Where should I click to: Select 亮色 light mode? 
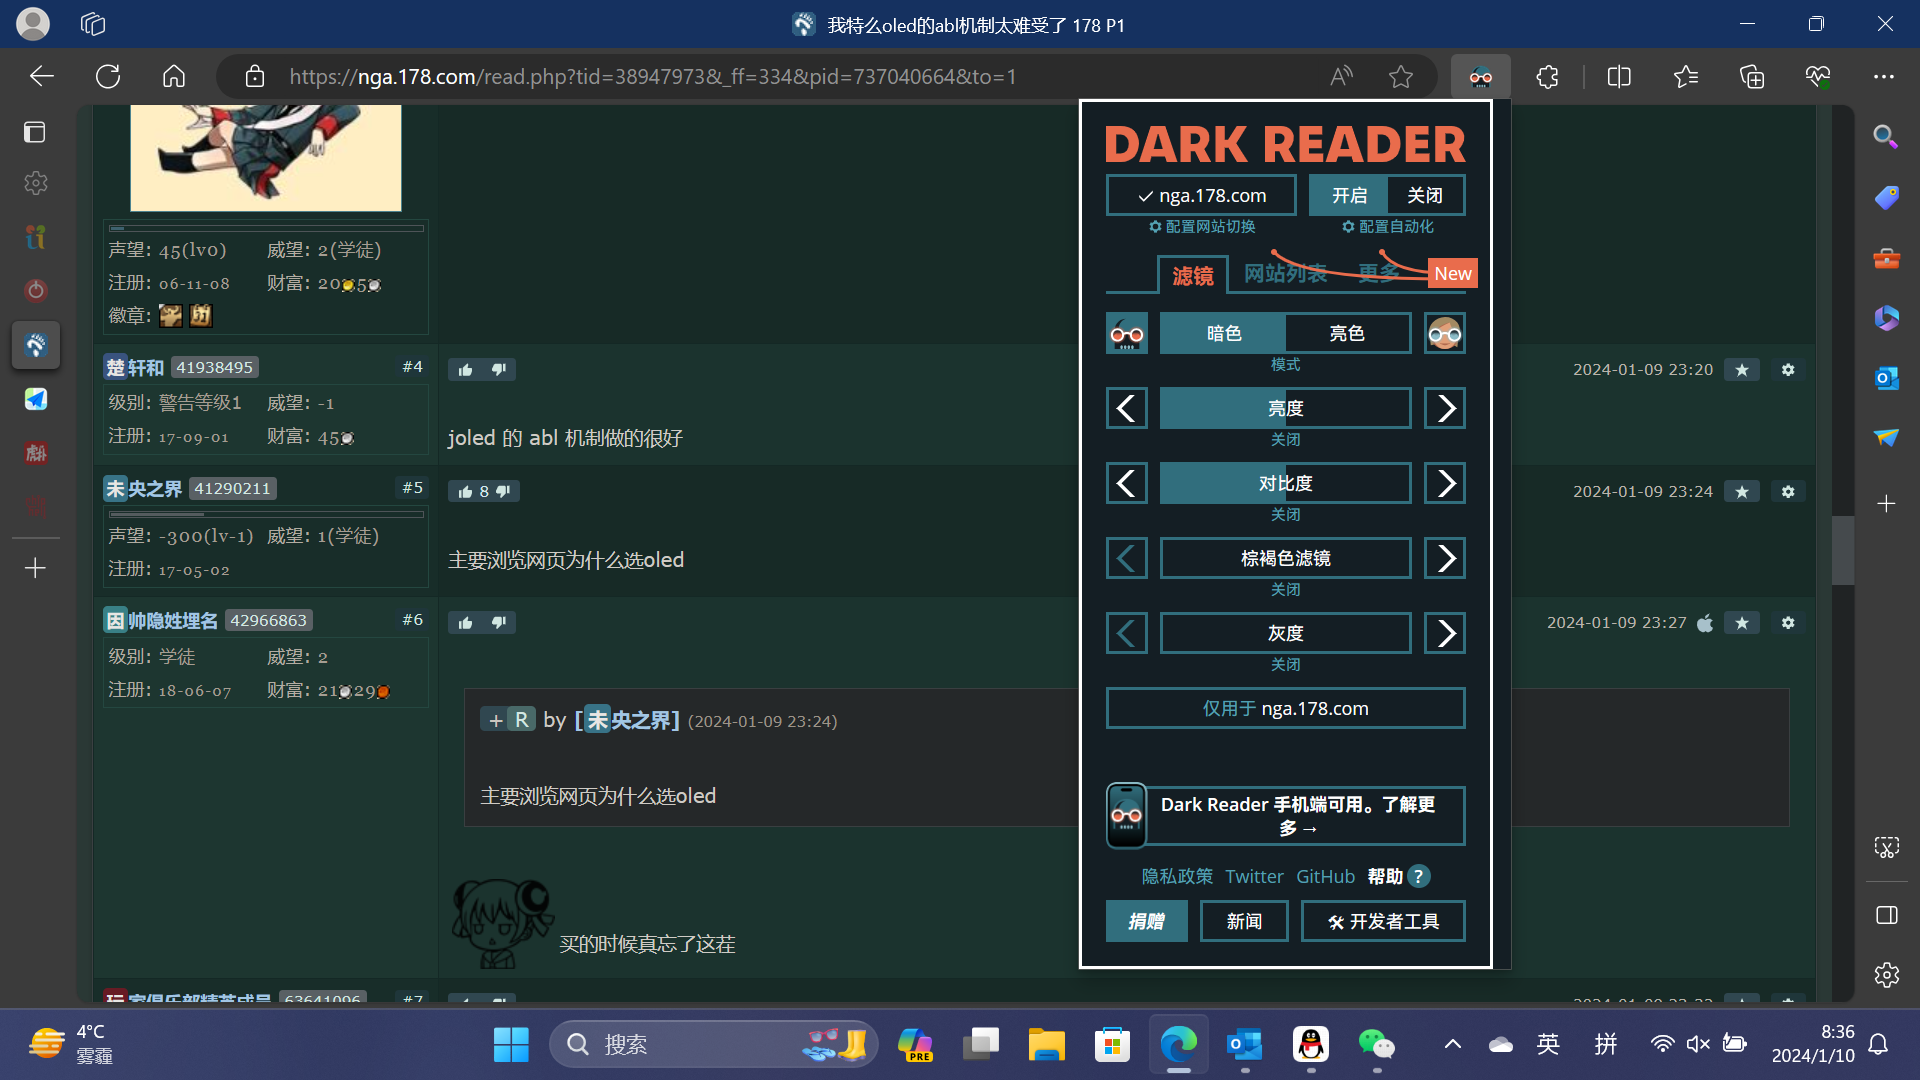pyautogui.click(x=1346, y=333)
